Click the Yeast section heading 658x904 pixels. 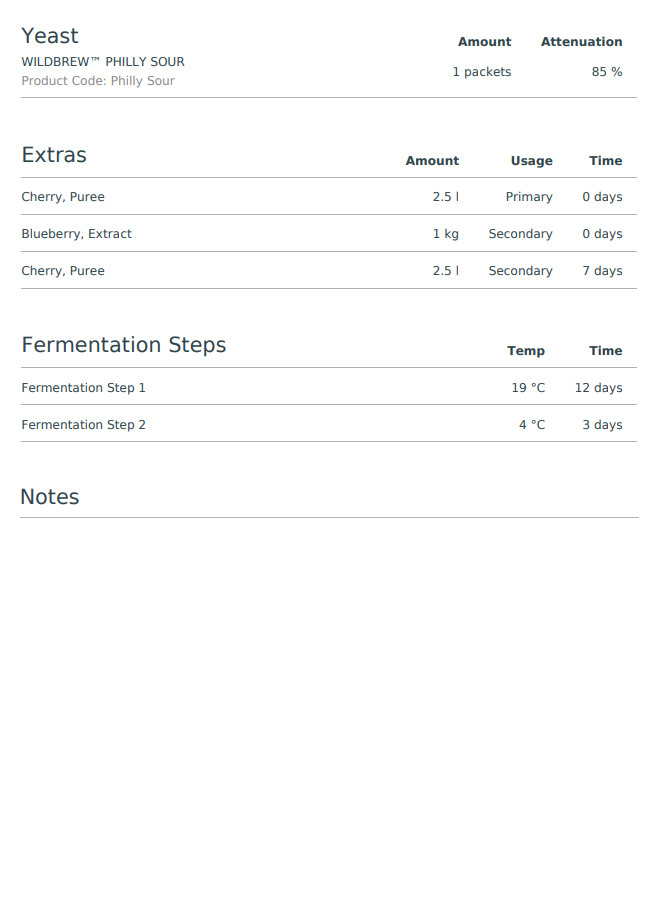[50, 36]
